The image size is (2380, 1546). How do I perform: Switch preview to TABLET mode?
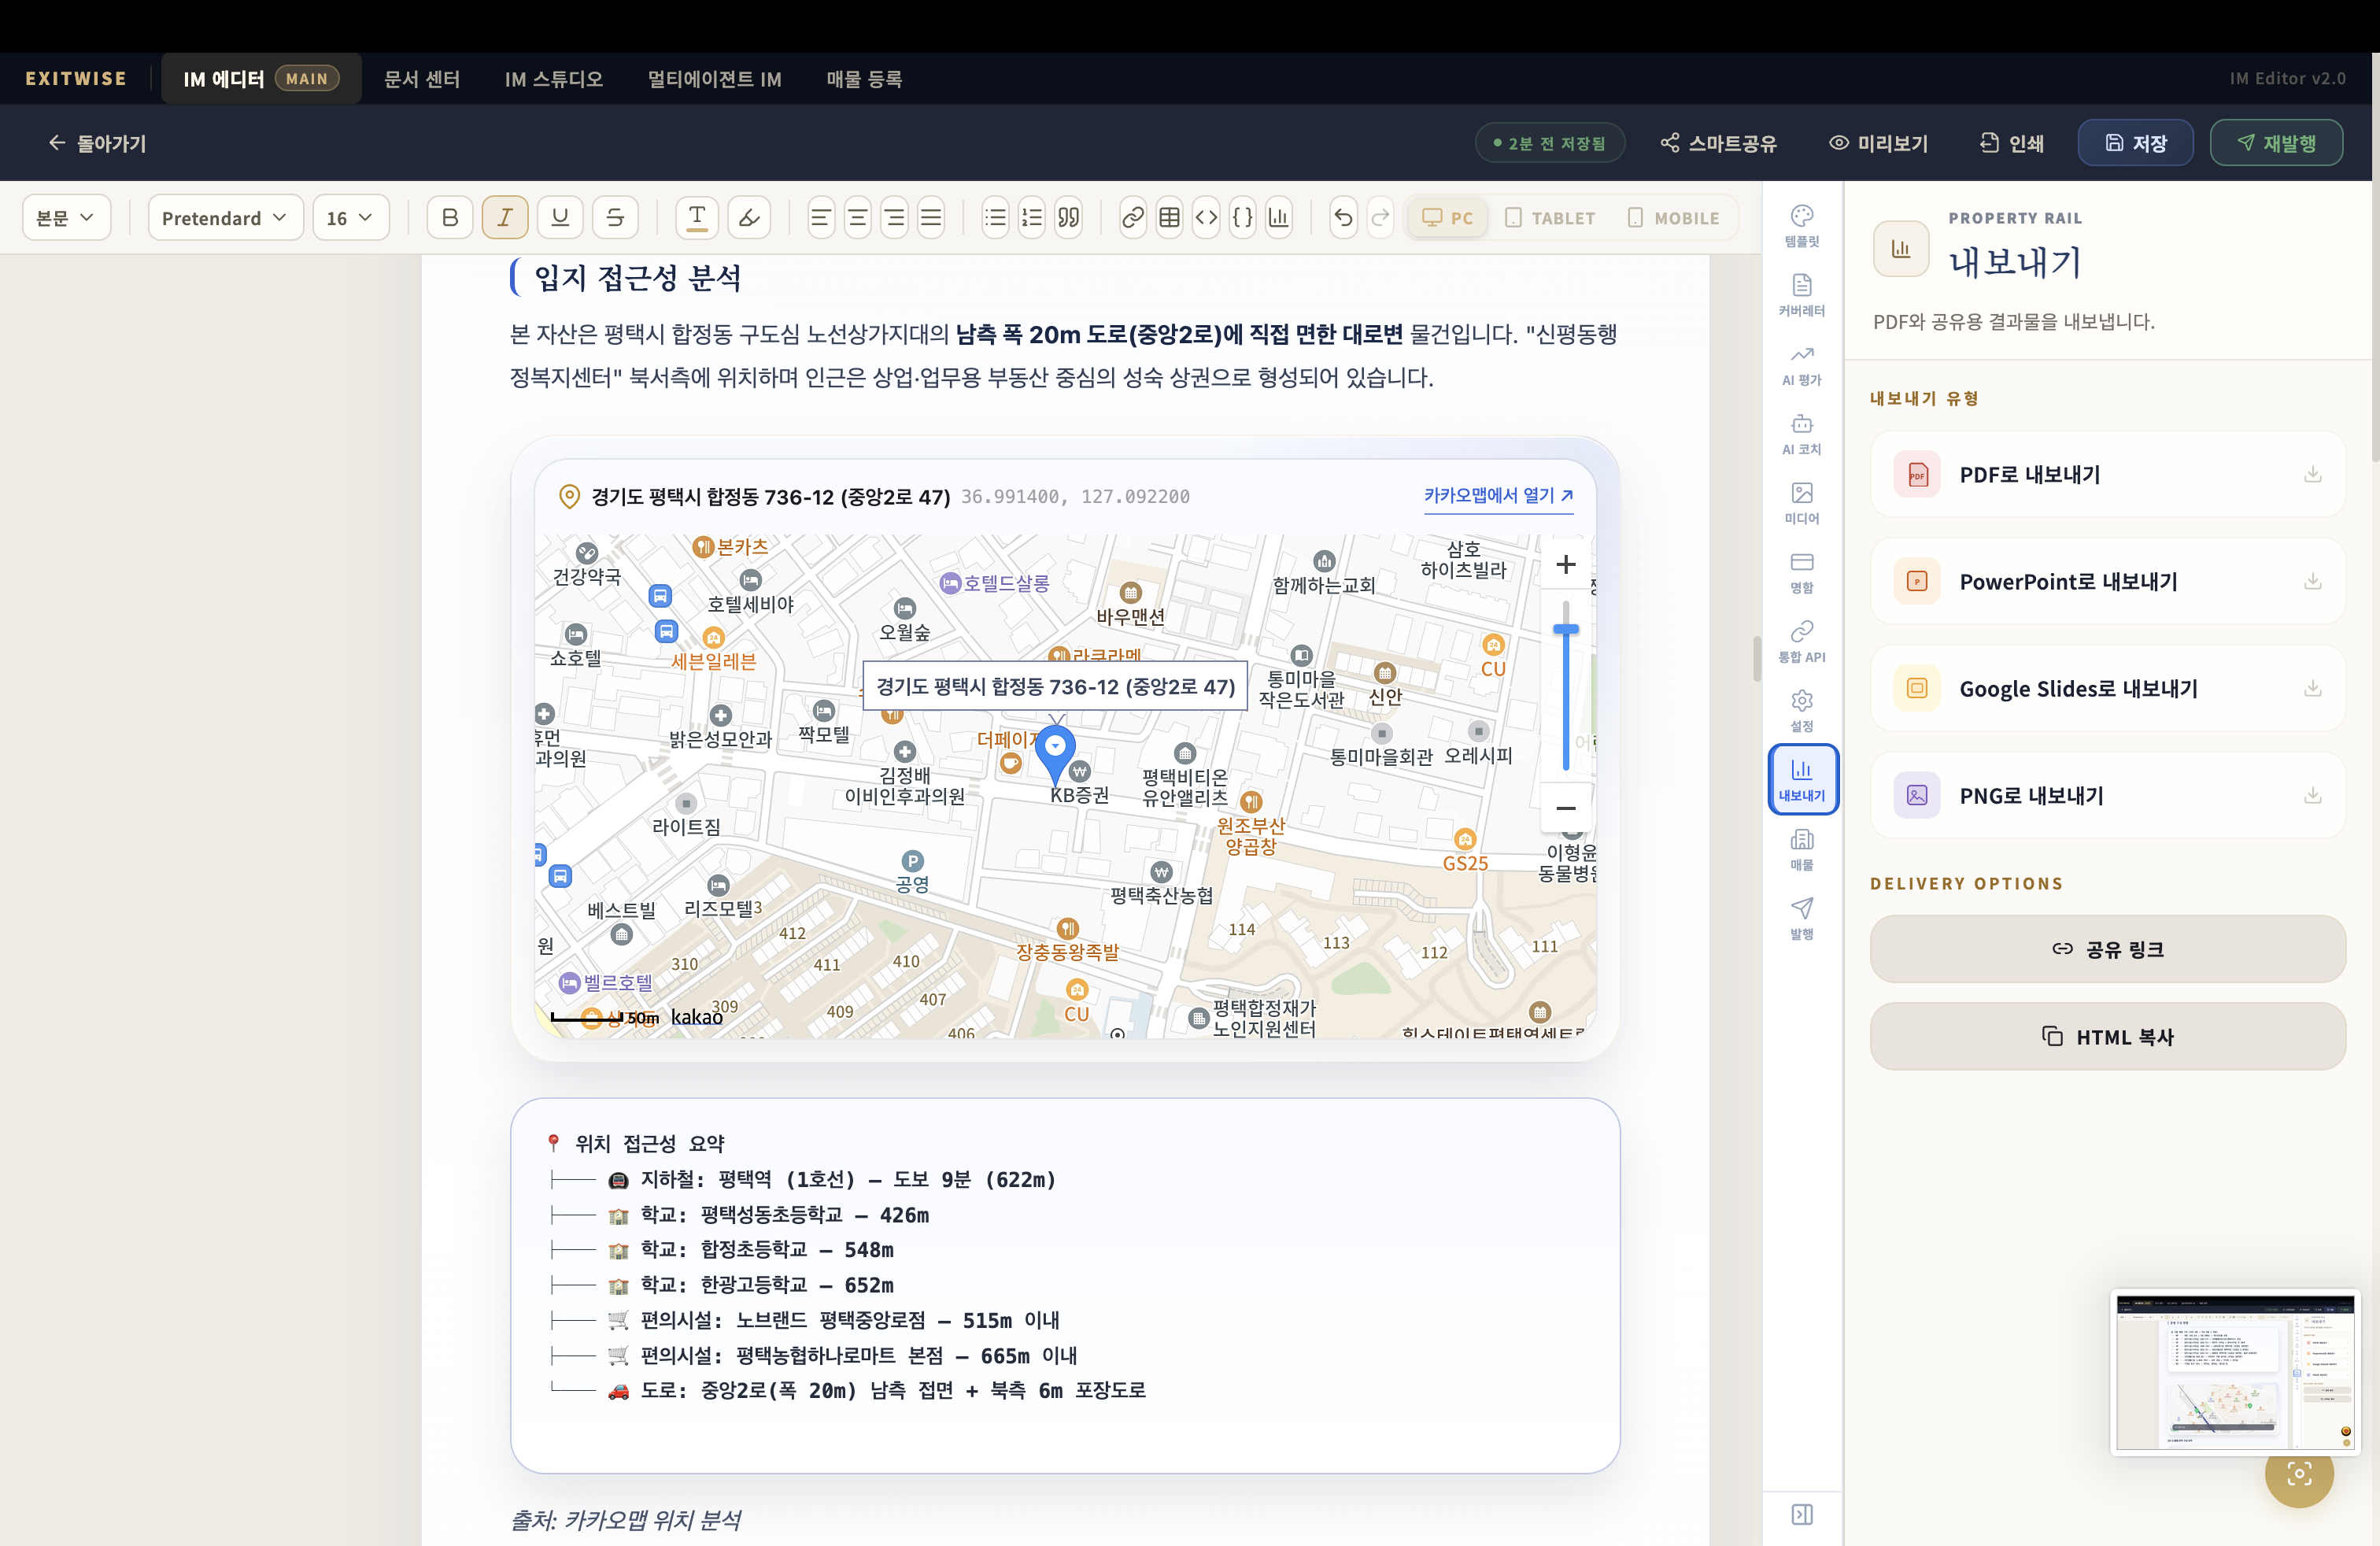(x=1550, y=218)
